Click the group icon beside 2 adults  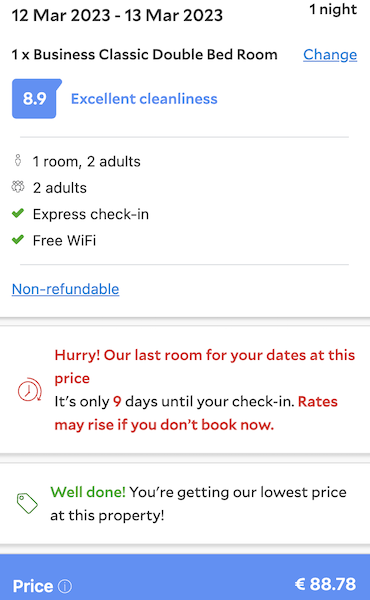click(18, 187)
